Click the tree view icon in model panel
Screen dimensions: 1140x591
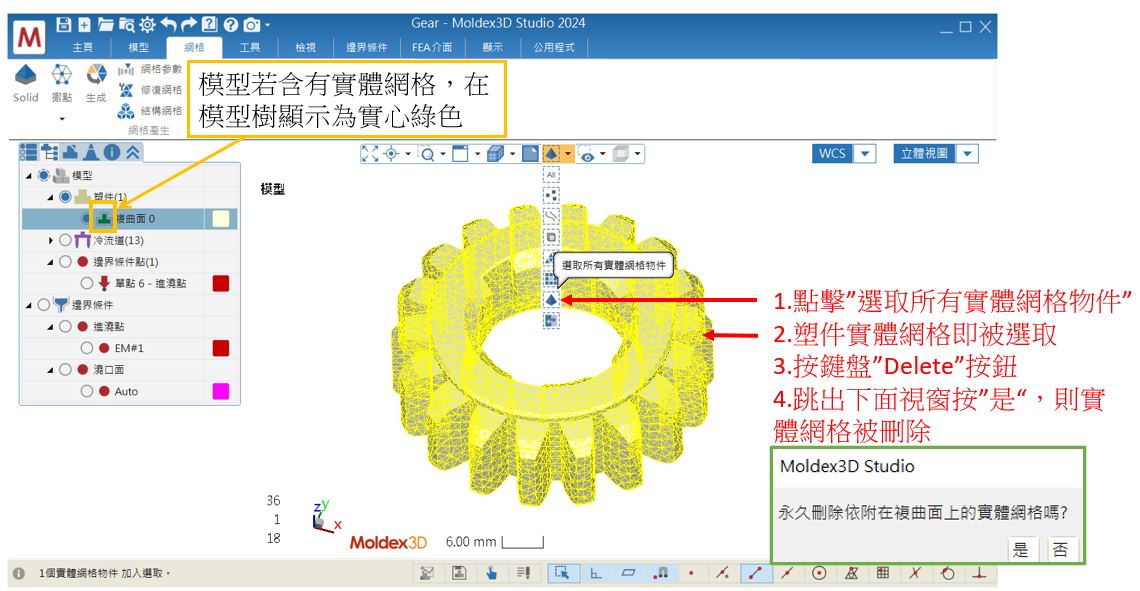tap(49, 152)
